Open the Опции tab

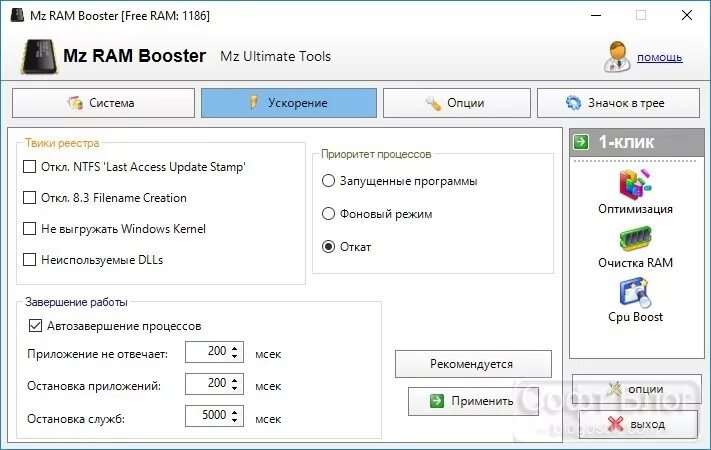point(457,103)
